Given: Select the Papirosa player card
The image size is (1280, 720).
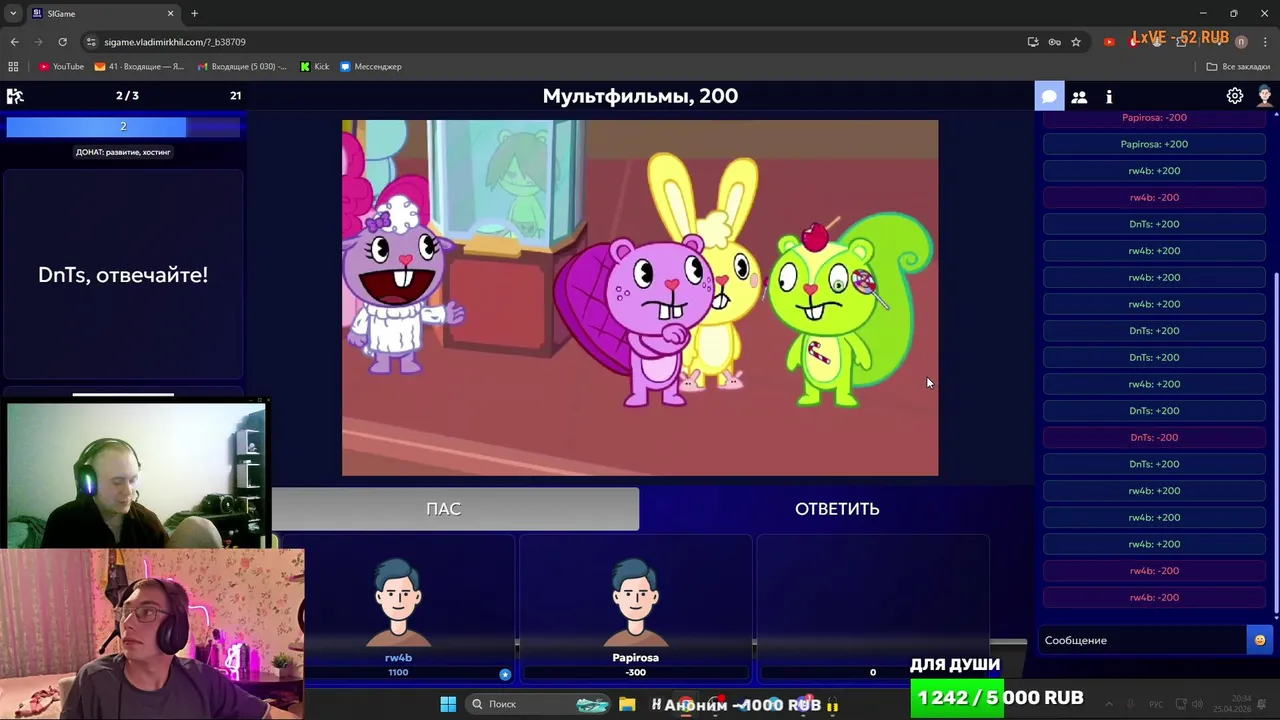Looking at the screenshot, I should 635,608.
